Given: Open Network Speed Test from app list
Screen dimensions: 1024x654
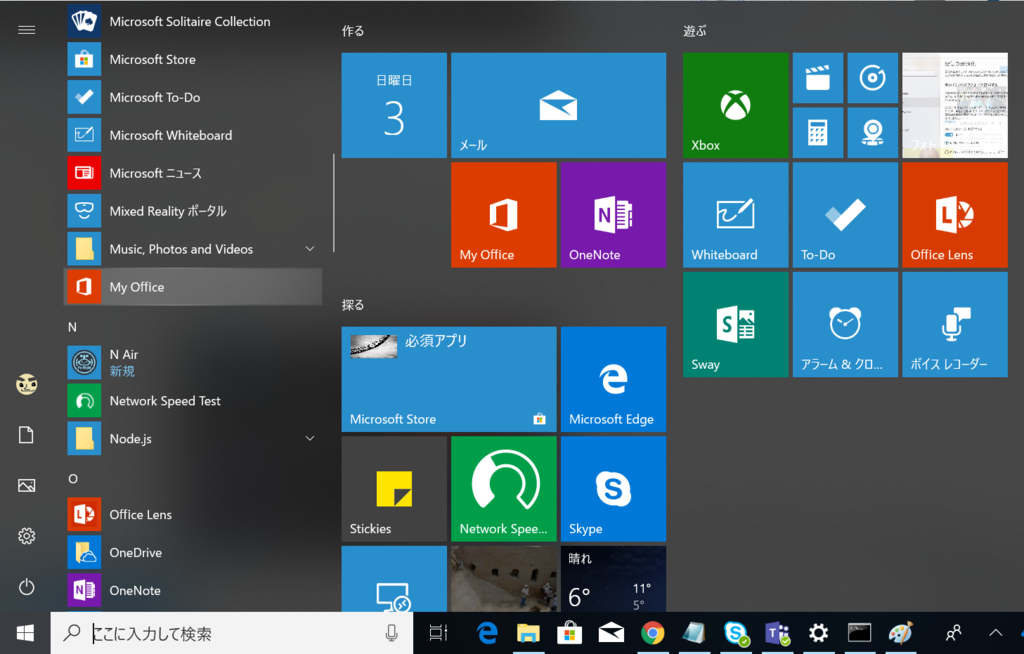Looking at the screenshot, I should [x=193, y=401].
